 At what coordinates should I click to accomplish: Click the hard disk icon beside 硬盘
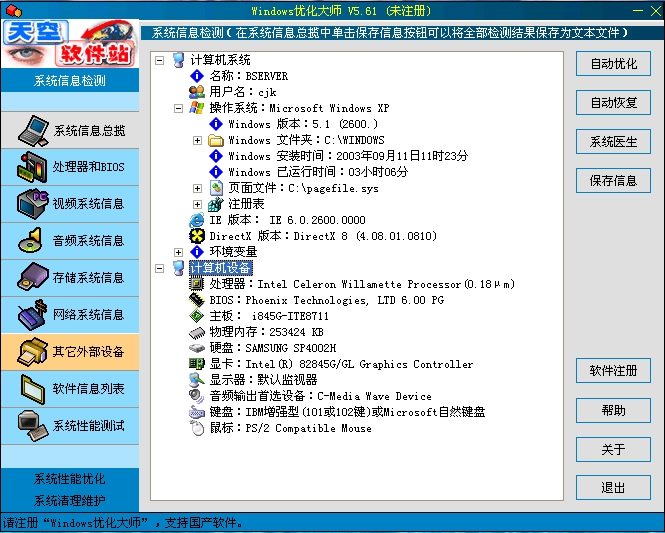point(197,348)
